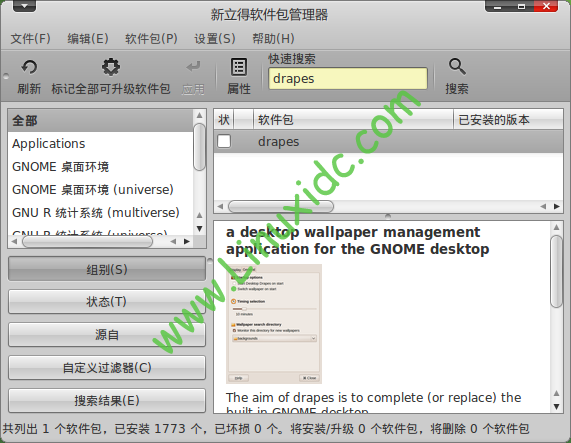Click the package table left scroll arrow

pyautogui.click(x=220, y=206)
